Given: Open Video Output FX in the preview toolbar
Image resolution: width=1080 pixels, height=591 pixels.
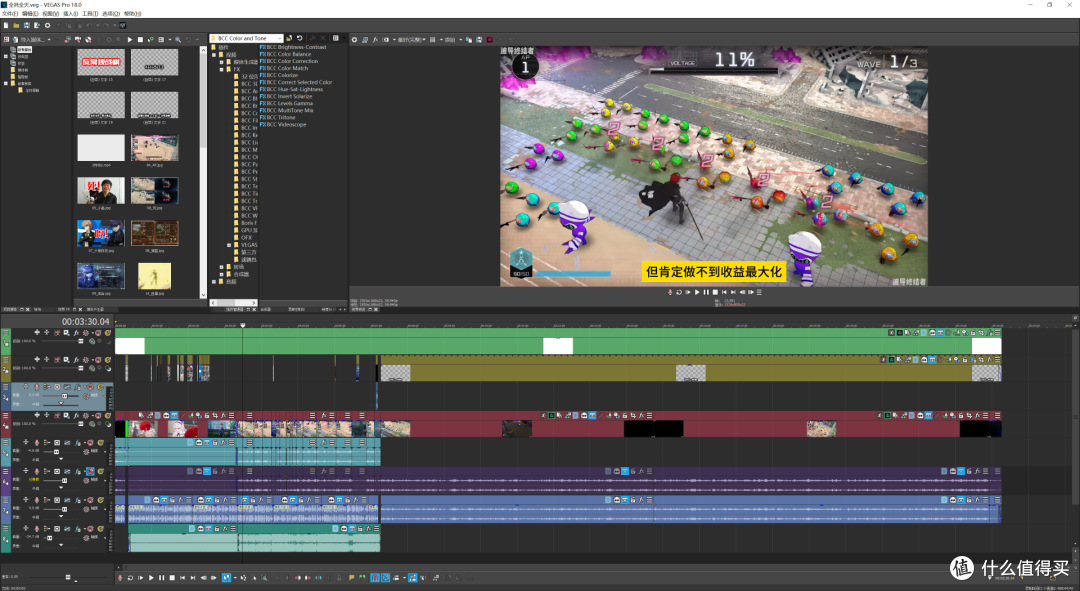Looking at the screenshot, I should click(375, 39).
